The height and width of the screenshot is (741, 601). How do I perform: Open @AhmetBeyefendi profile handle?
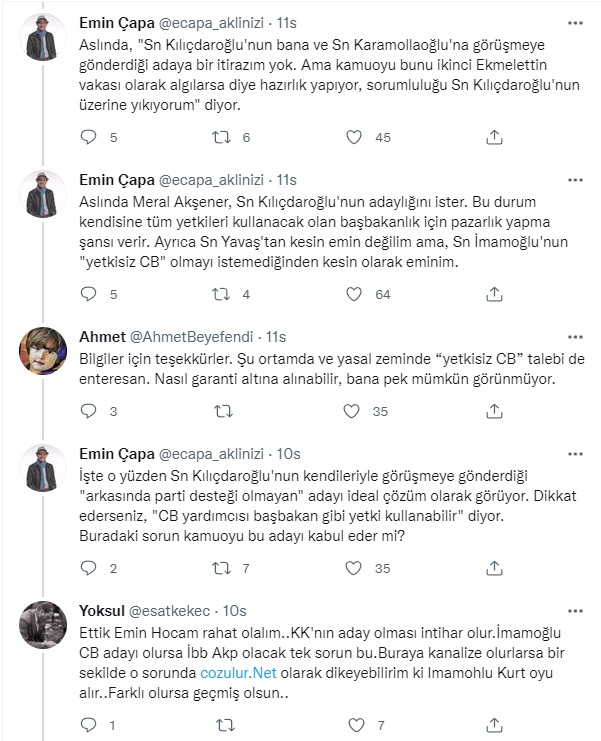[191, 337]
